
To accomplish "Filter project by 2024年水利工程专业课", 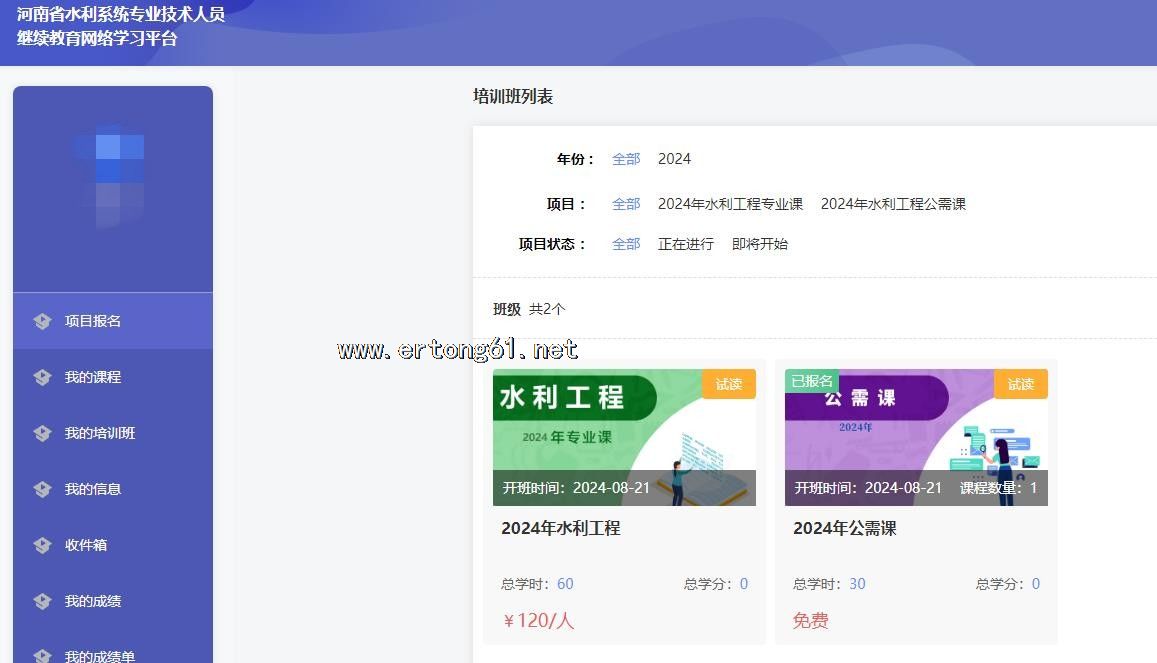I will point(730,204).
